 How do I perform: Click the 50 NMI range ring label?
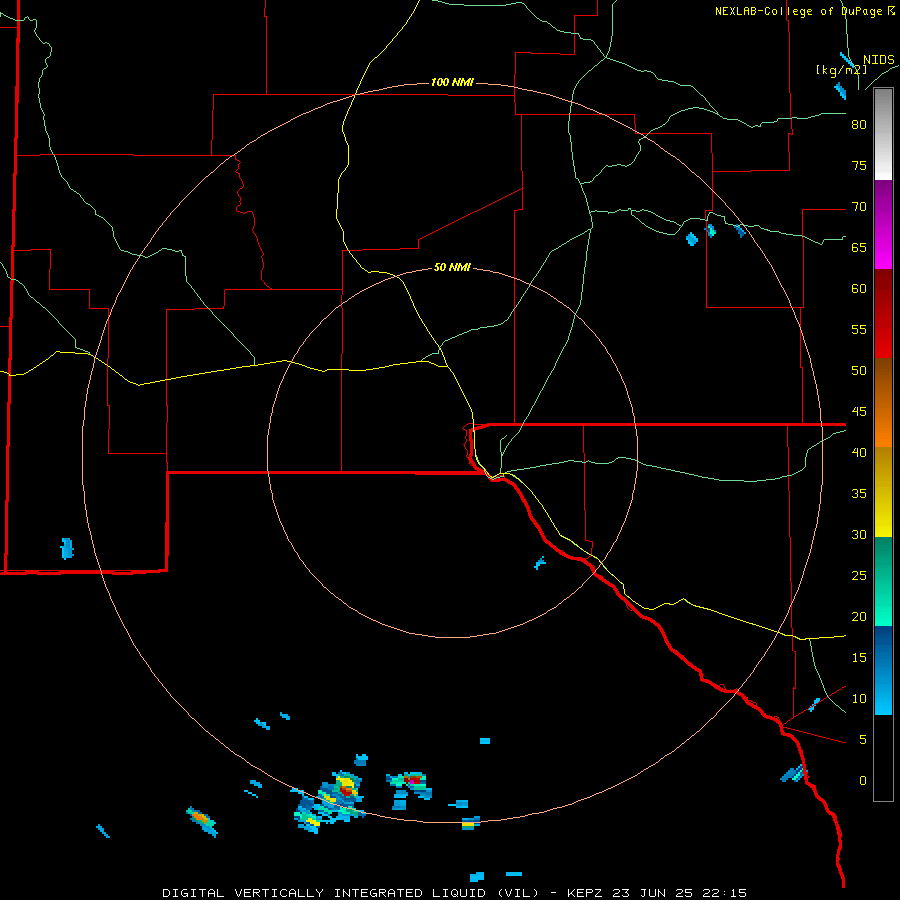[x=452, y=267]
